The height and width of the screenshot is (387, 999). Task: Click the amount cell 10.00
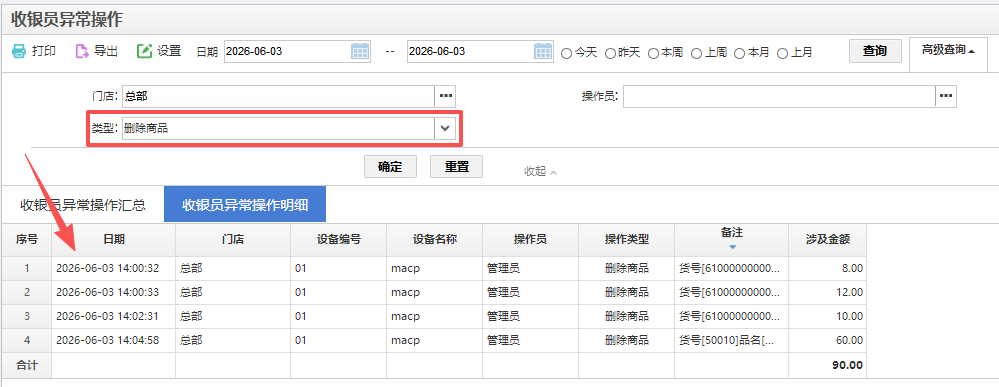point(828,317)
